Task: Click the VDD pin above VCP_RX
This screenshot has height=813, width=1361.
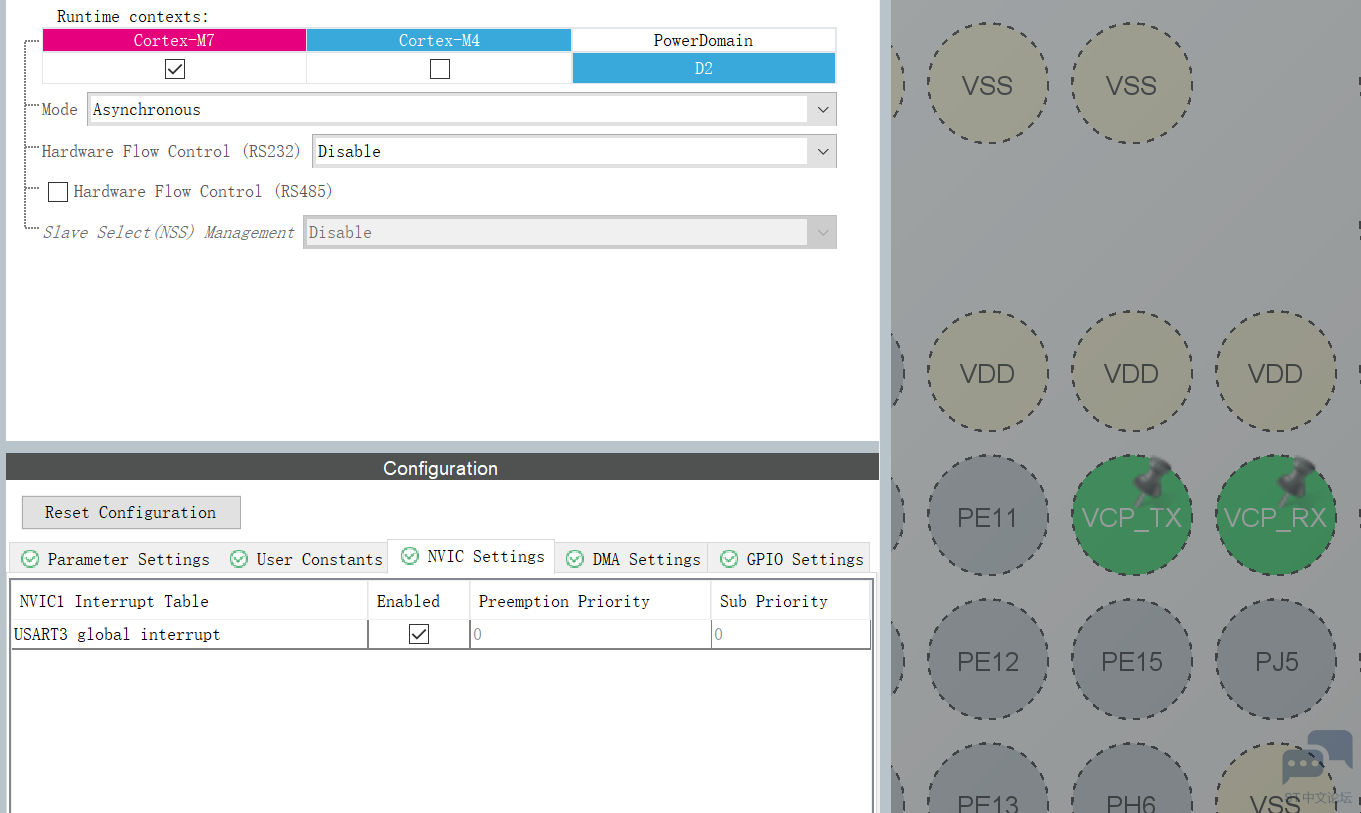Action: point(1276,372)
